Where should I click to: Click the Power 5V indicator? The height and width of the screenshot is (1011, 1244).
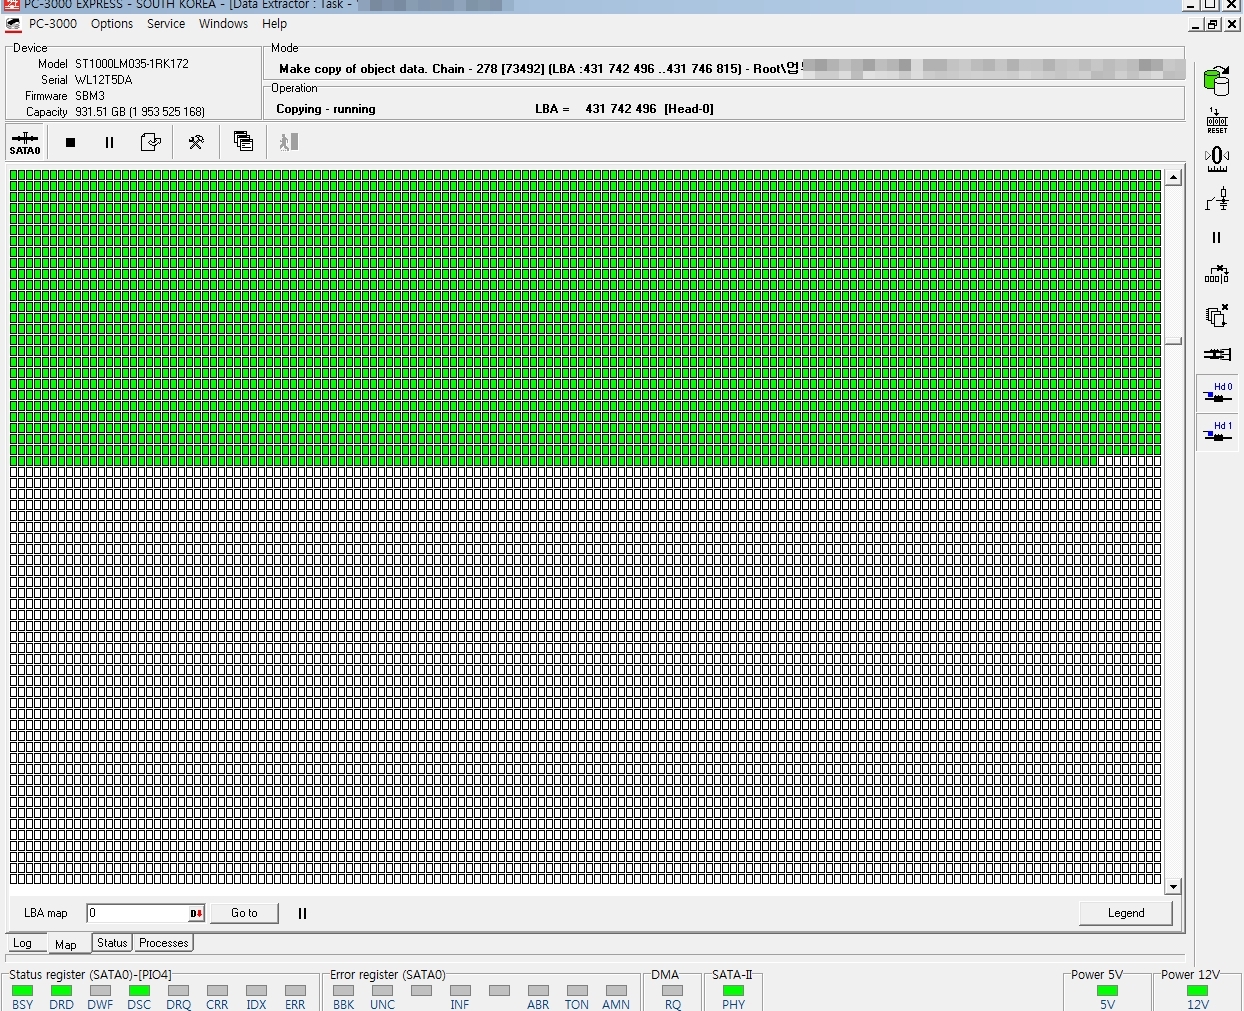[1107, 991]
